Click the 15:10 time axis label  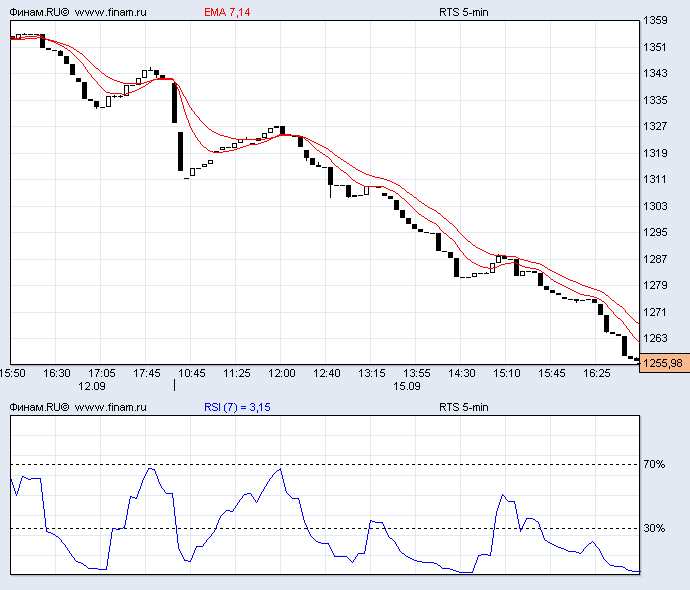(506, 374)
